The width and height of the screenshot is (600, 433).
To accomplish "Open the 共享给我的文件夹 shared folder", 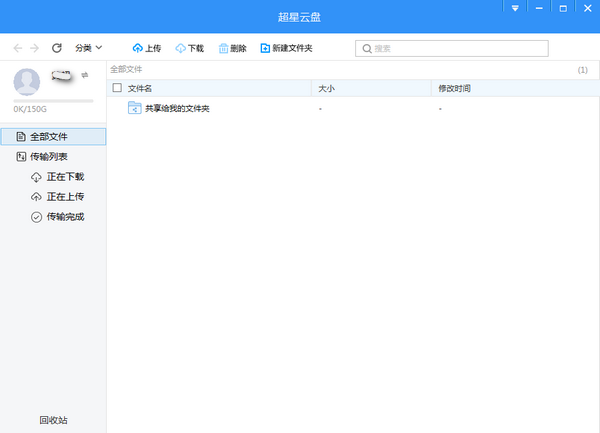I will coord(176,108).
